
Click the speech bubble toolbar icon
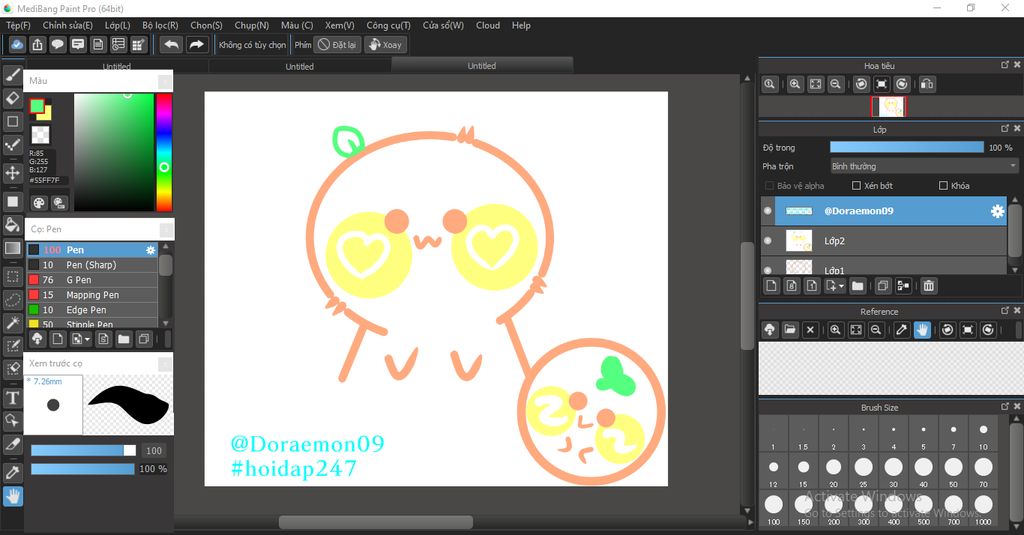point(57,44)
